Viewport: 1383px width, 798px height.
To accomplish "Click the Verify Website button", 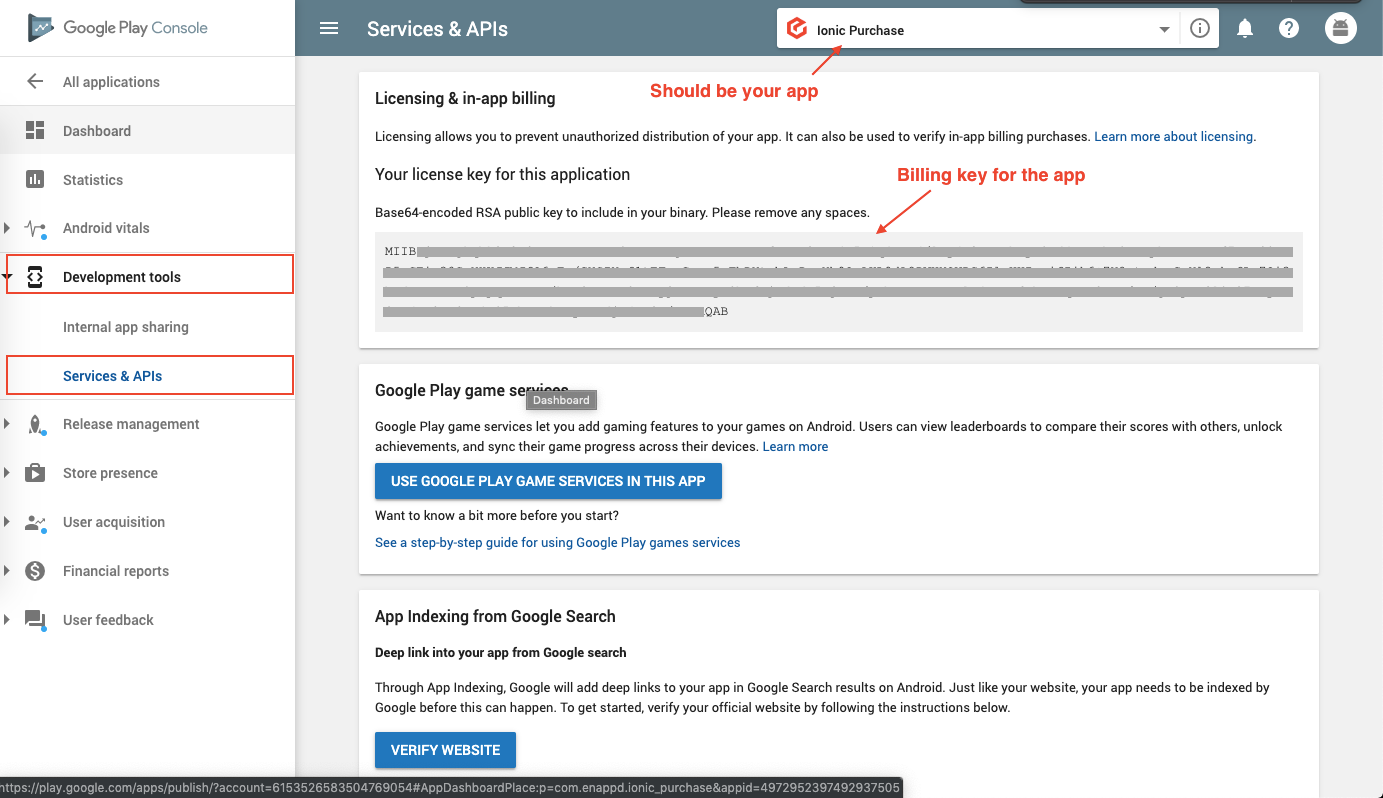I will tap(445, 750).
